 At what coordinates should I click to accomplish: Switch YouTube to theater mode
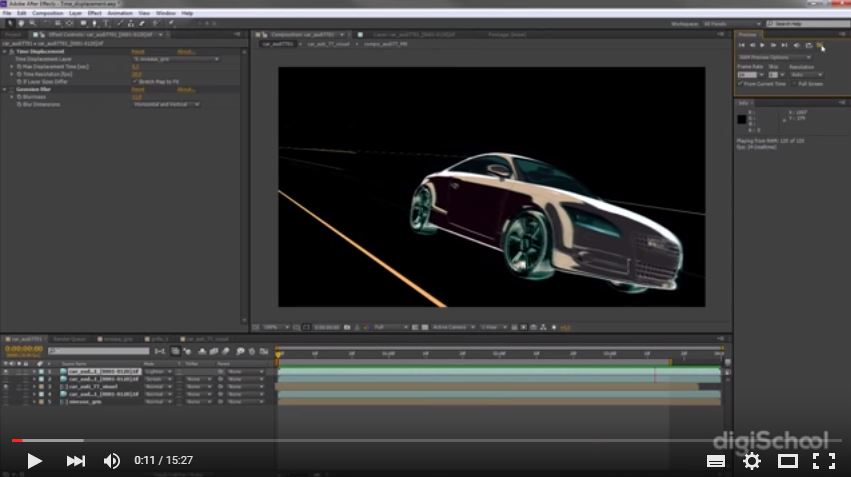point(788,461)
